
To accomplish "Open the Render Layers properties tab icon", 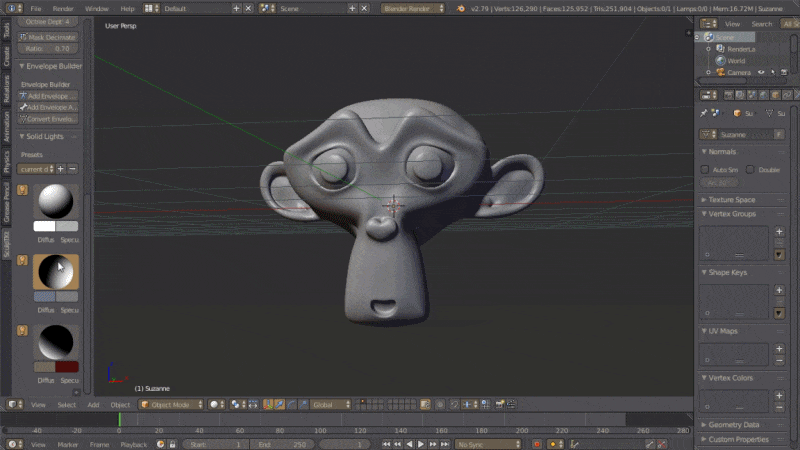I will tap(740, 95).
